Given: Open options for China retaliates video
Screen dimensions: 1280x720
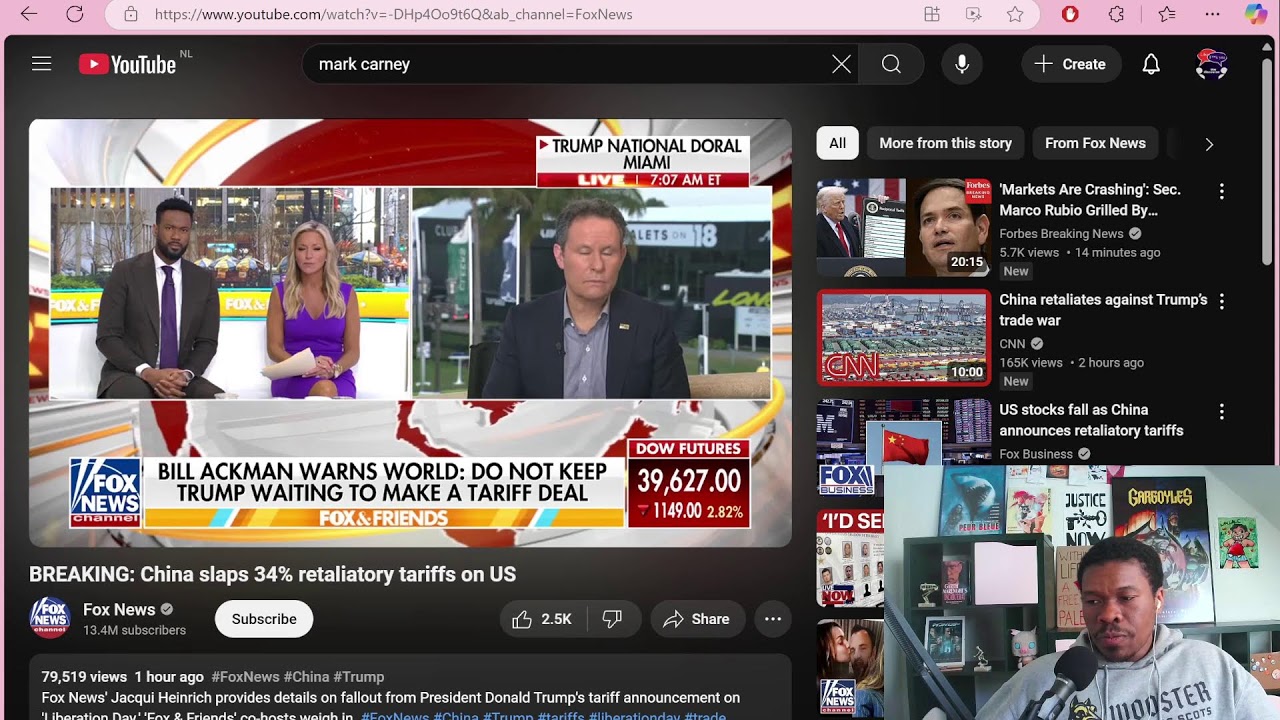Looking at the screenshot, I should coord(1221,301).
